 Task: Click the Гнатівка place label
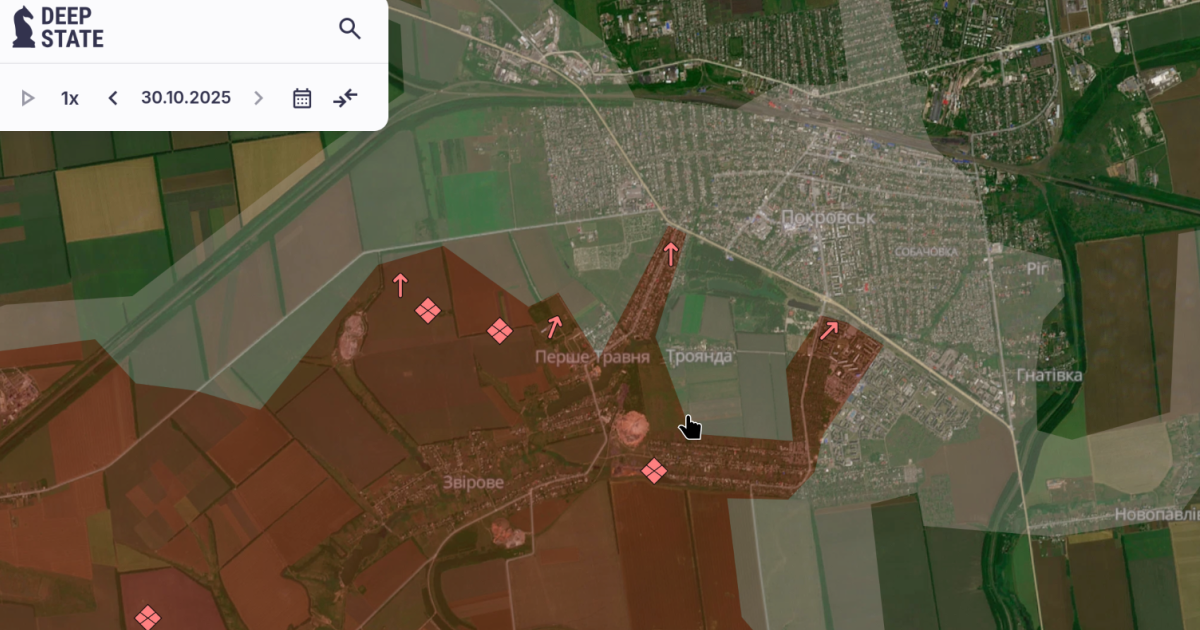1049,375
